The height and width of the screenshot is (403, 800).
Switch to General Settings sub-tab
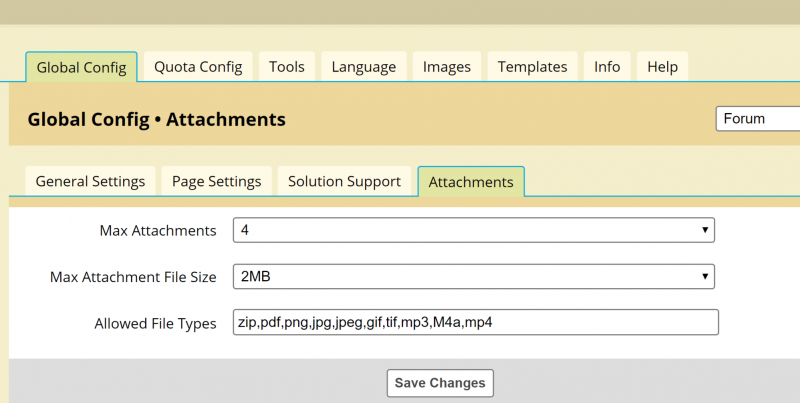tap(90, 181)
